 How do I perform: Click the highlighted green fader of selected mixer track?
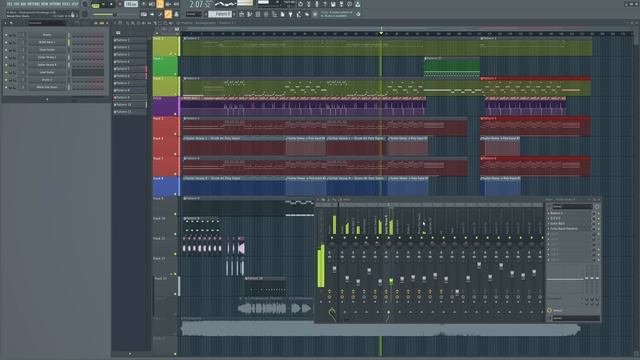tap(391, 281)
